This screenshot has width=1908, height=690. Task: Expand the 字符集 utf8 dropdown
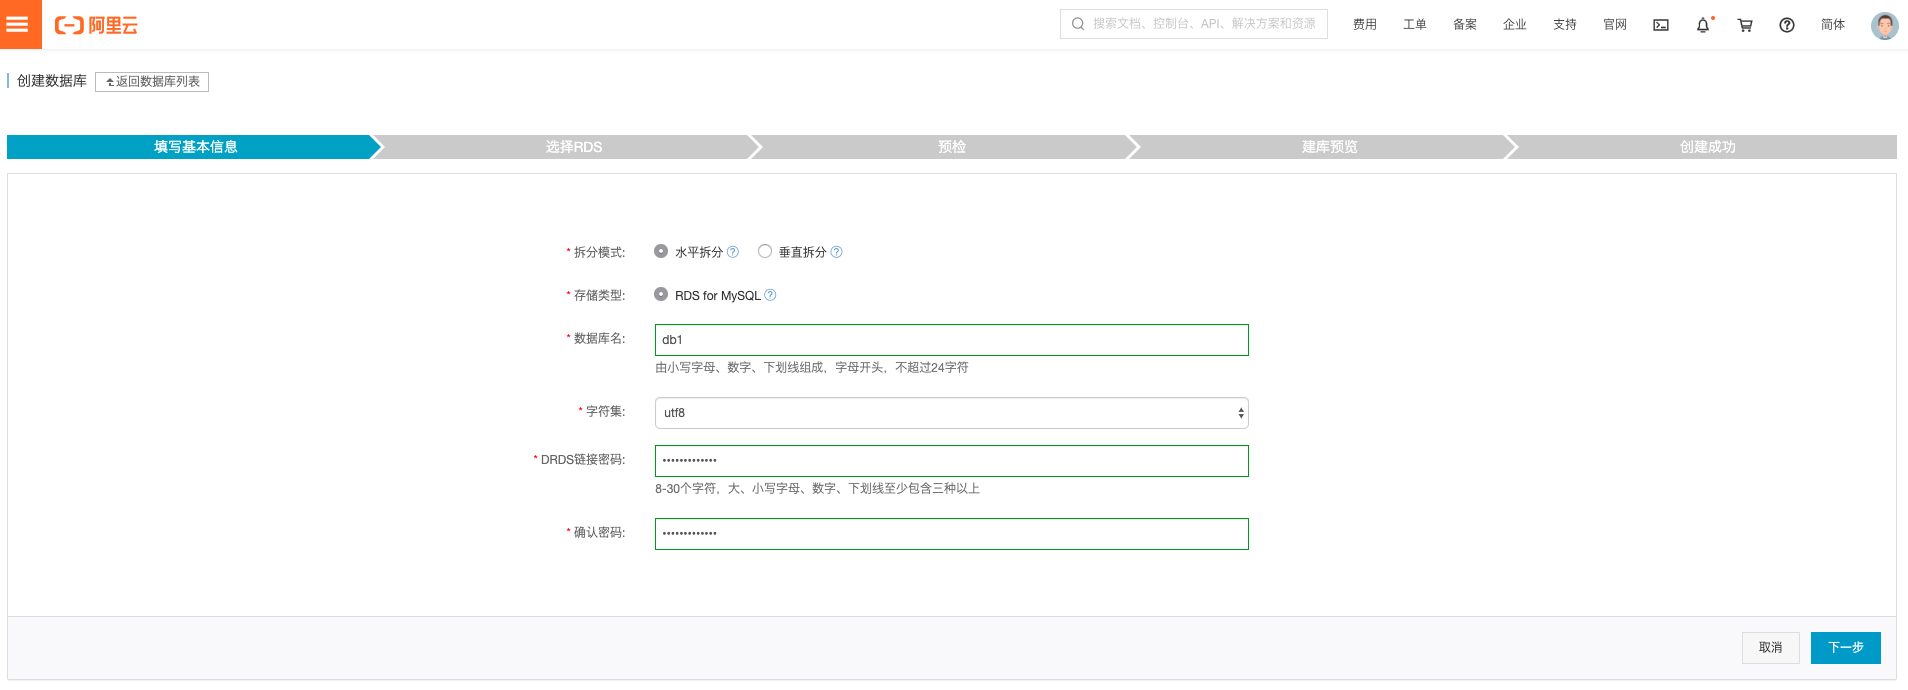coord(951,413)
